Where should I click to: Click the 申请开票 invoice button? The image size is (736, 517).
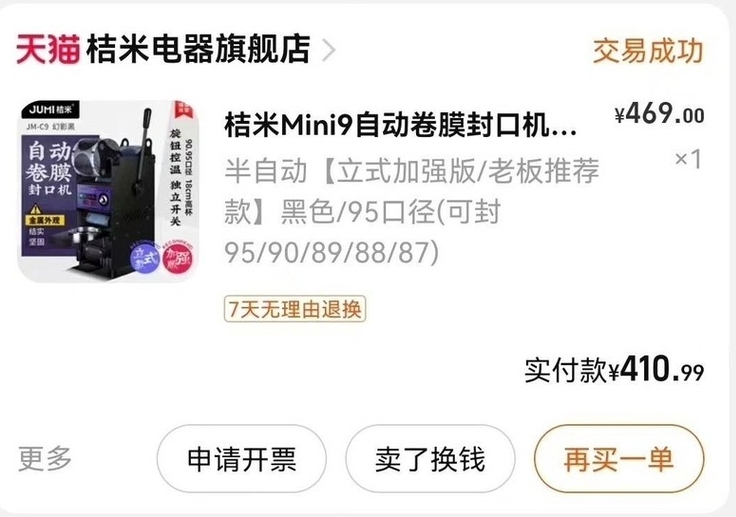click(x=241, y=459)
